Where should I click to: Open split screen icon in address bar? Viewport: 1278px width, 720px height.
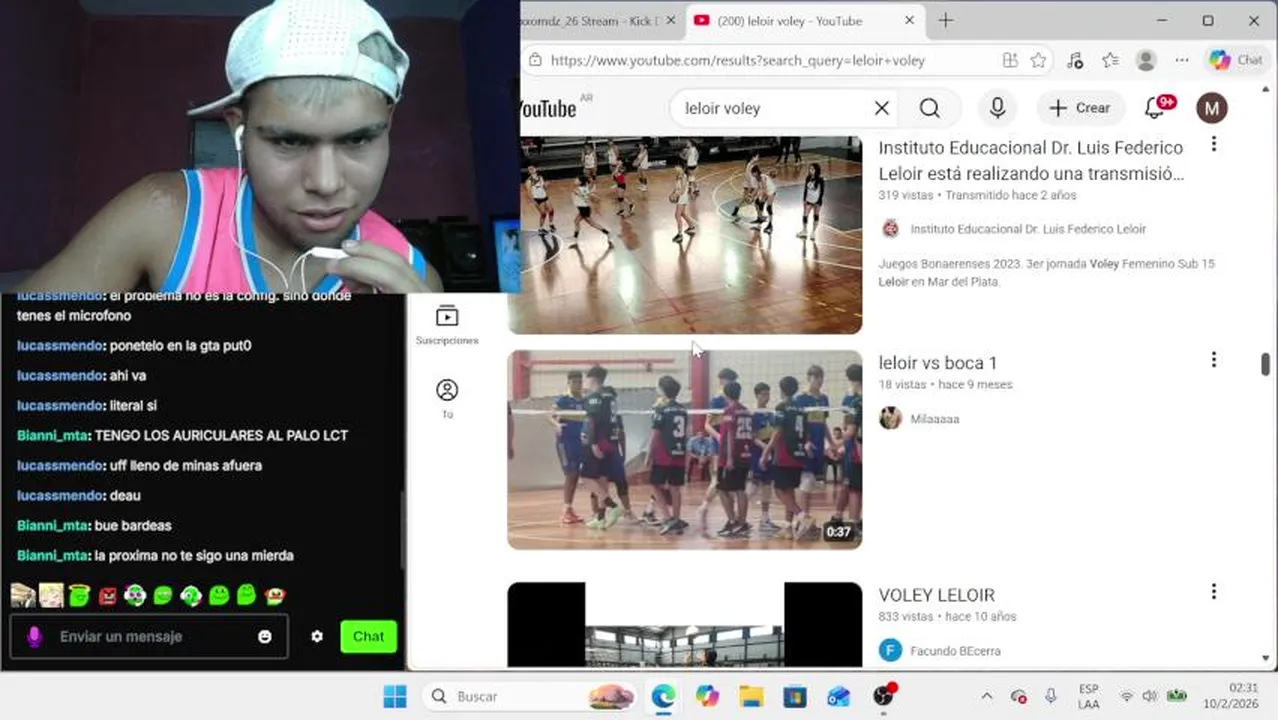(1010, 60)
